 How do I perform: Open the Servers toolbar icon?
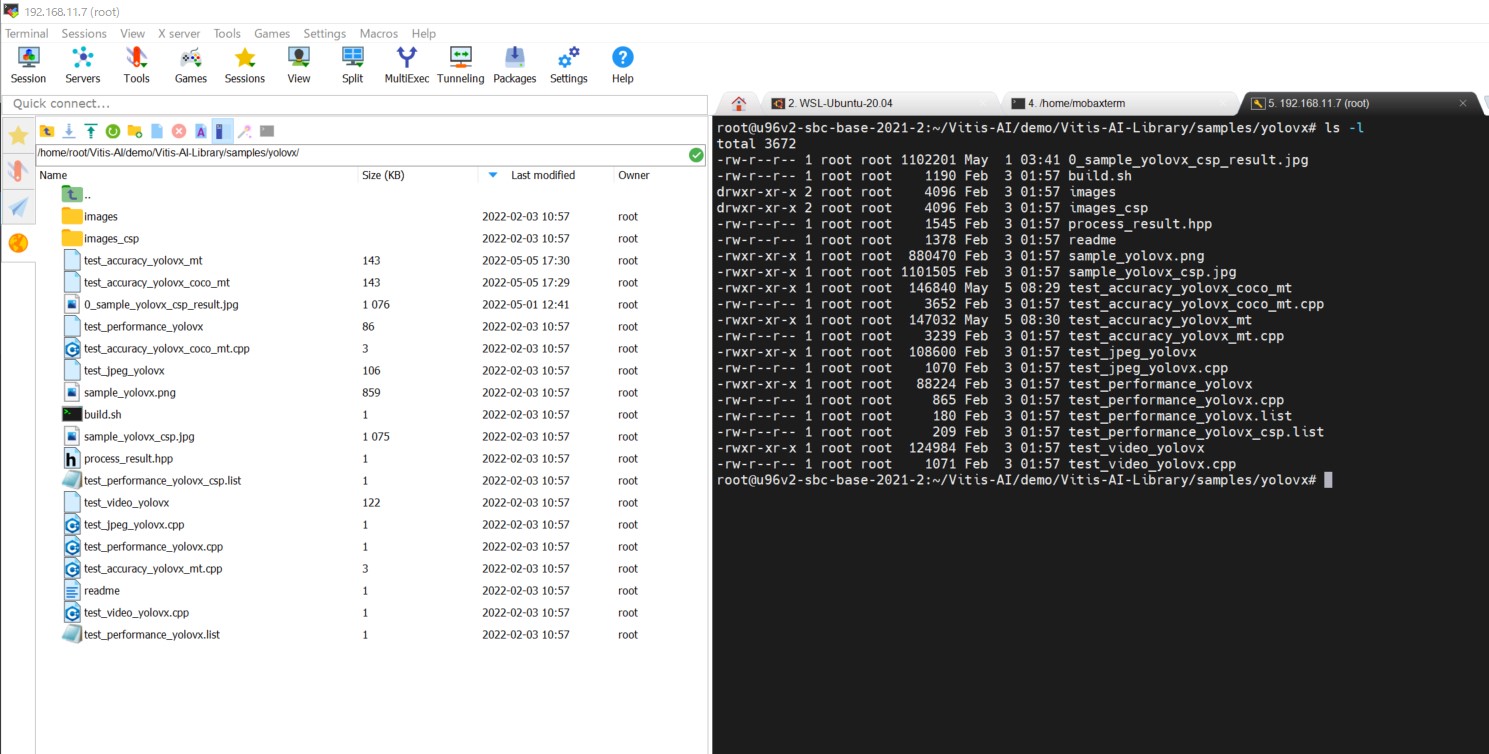[83, 64]
